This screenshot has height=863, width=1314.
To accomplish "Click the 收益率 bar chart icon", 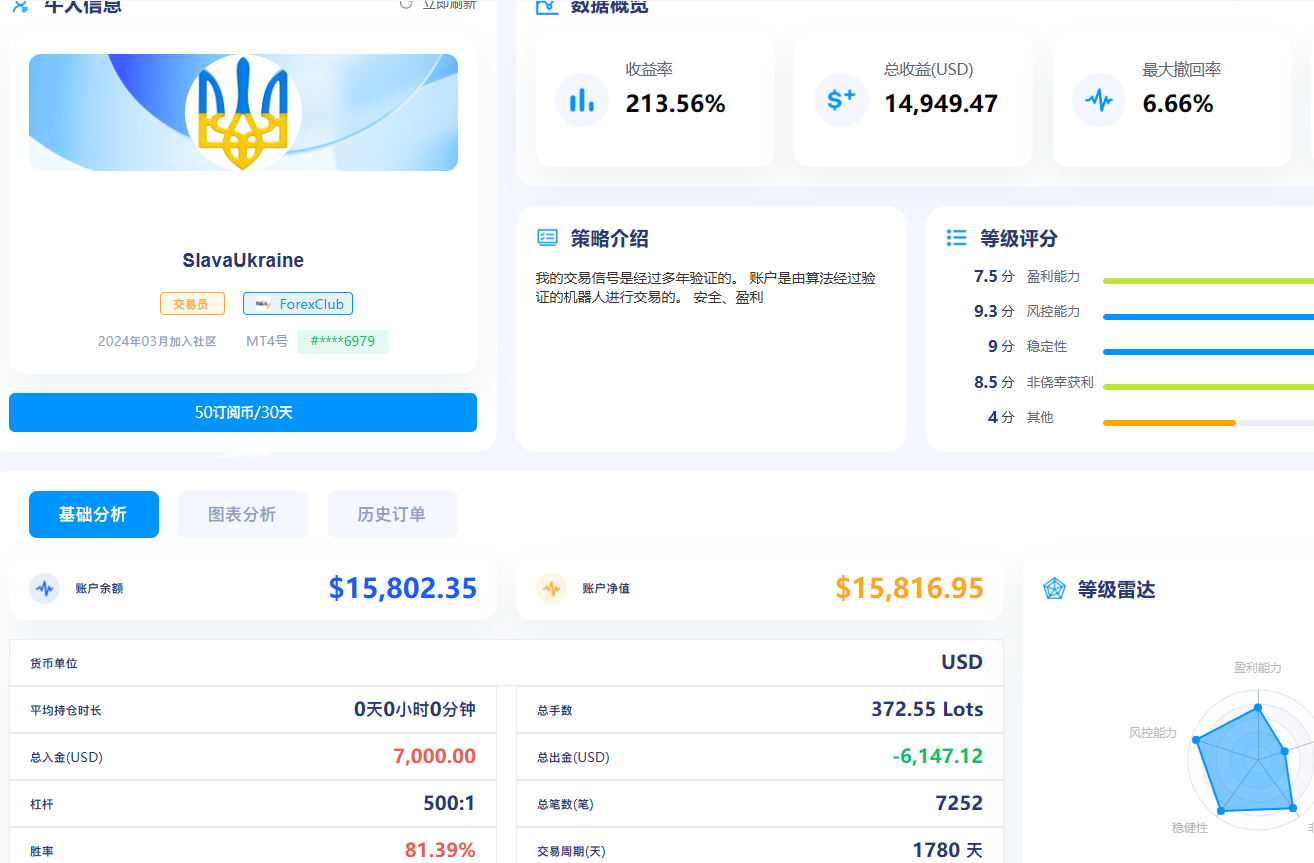I will coord(581,99).
